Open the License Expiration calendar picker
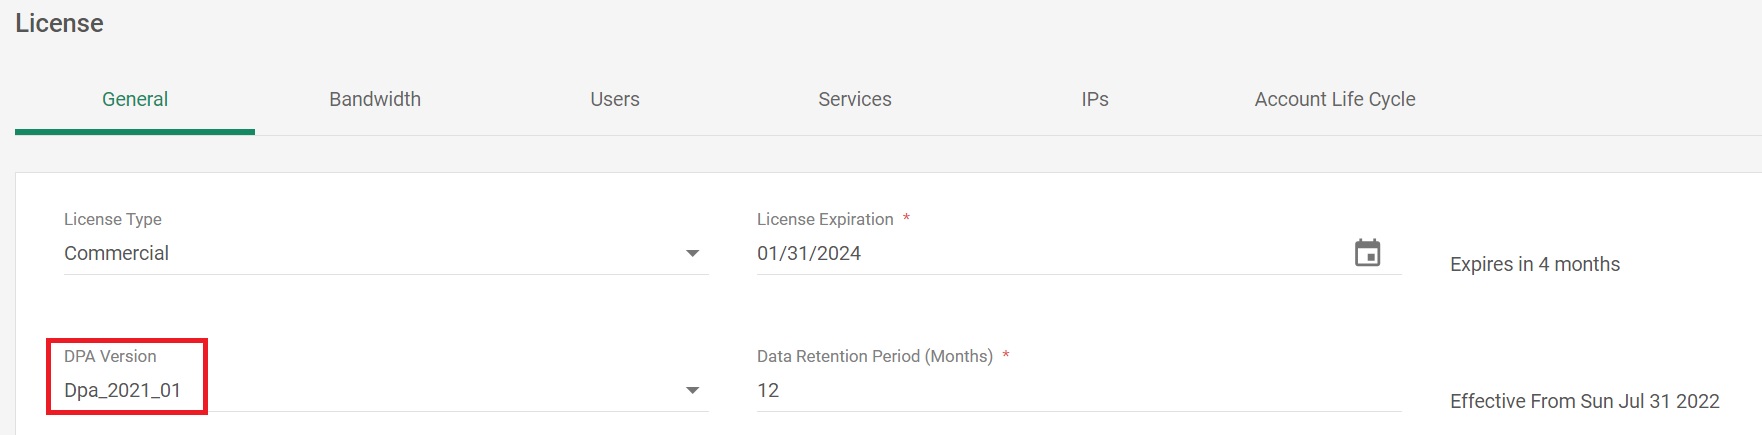The height and width of the screenshot is (435, 1762). click(x=1367, y=253)
